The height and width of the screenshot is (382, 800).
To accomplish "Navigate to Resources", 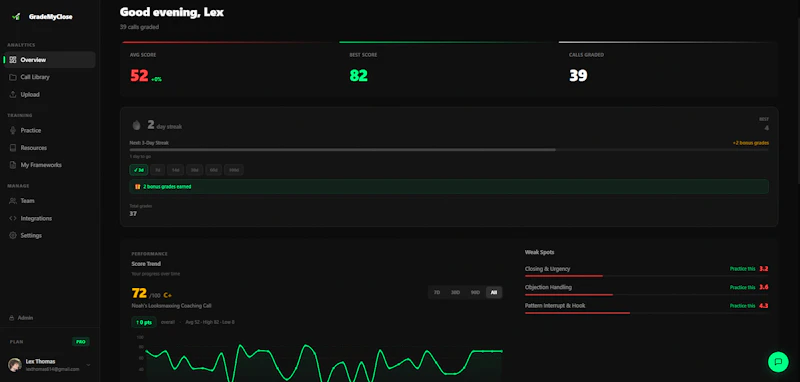I will pyautogui.click(x=49, y=147).
